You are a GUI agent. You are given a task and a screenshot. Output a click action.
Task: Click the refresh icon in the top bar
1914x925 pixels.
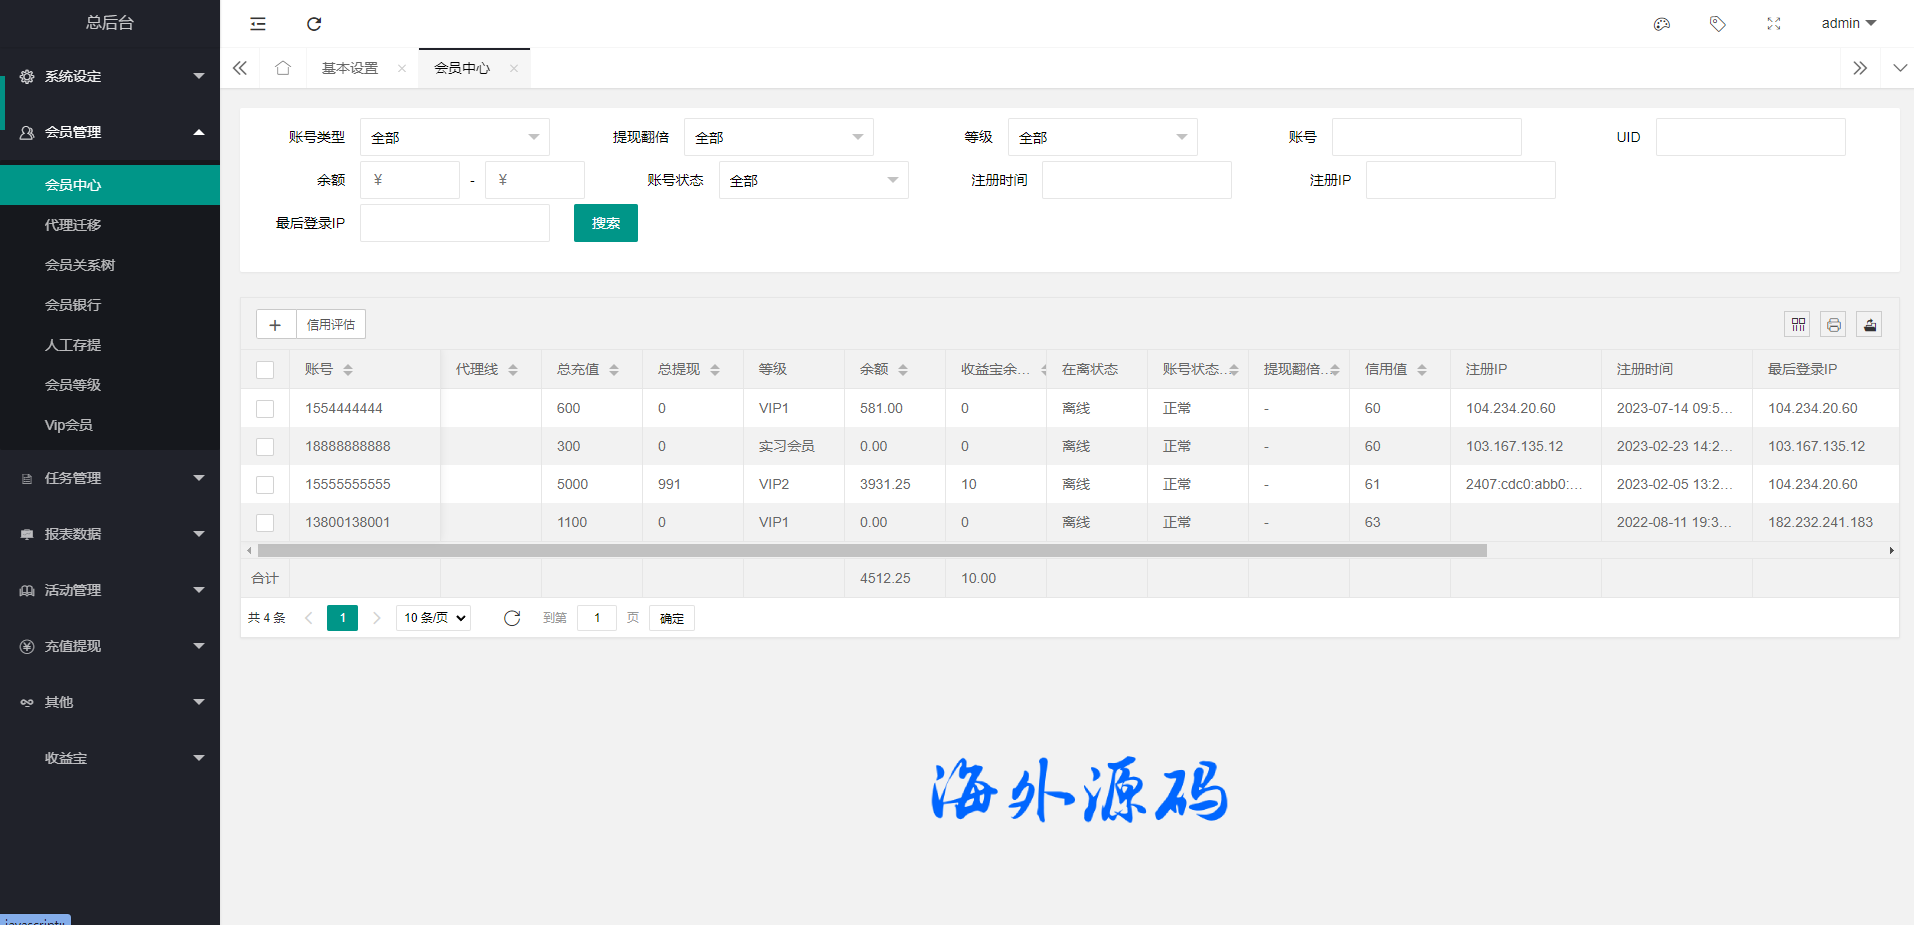click(x=314, y=24)
